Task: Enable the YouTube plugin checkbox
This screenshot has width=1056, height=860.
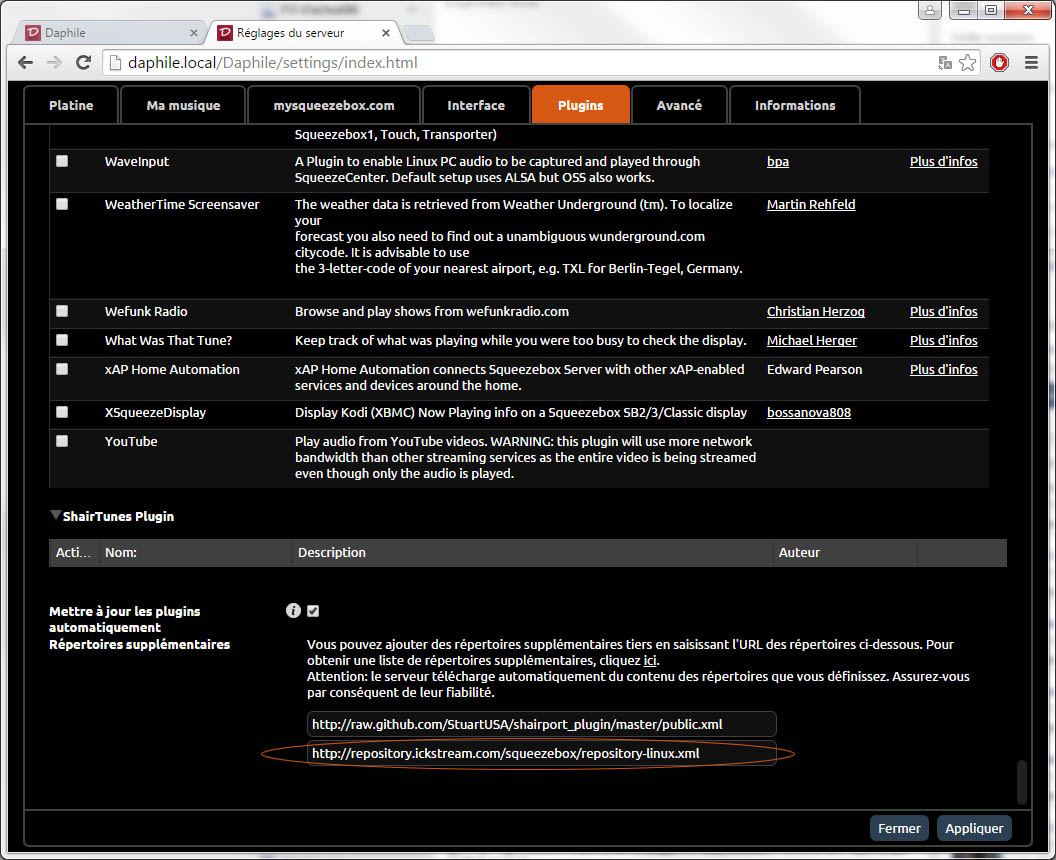Action: [x=62, y=441]
